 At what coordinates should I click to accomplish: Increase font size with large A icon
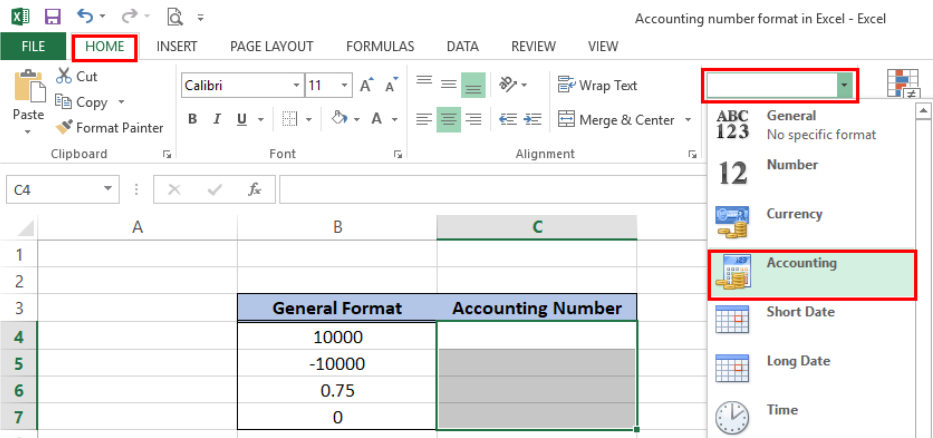(367, 85)
